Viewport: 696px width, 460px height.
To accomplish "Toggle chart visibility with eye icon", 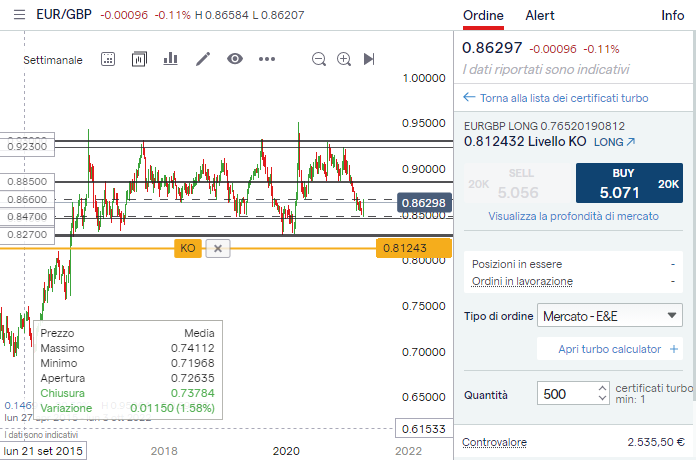I will pos(235,59).
